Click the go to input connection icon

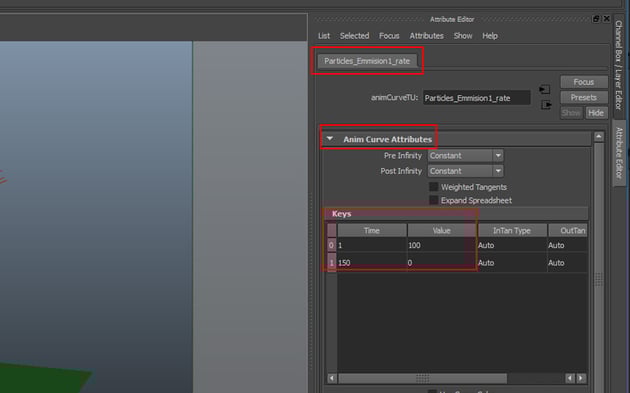[544, 89]
